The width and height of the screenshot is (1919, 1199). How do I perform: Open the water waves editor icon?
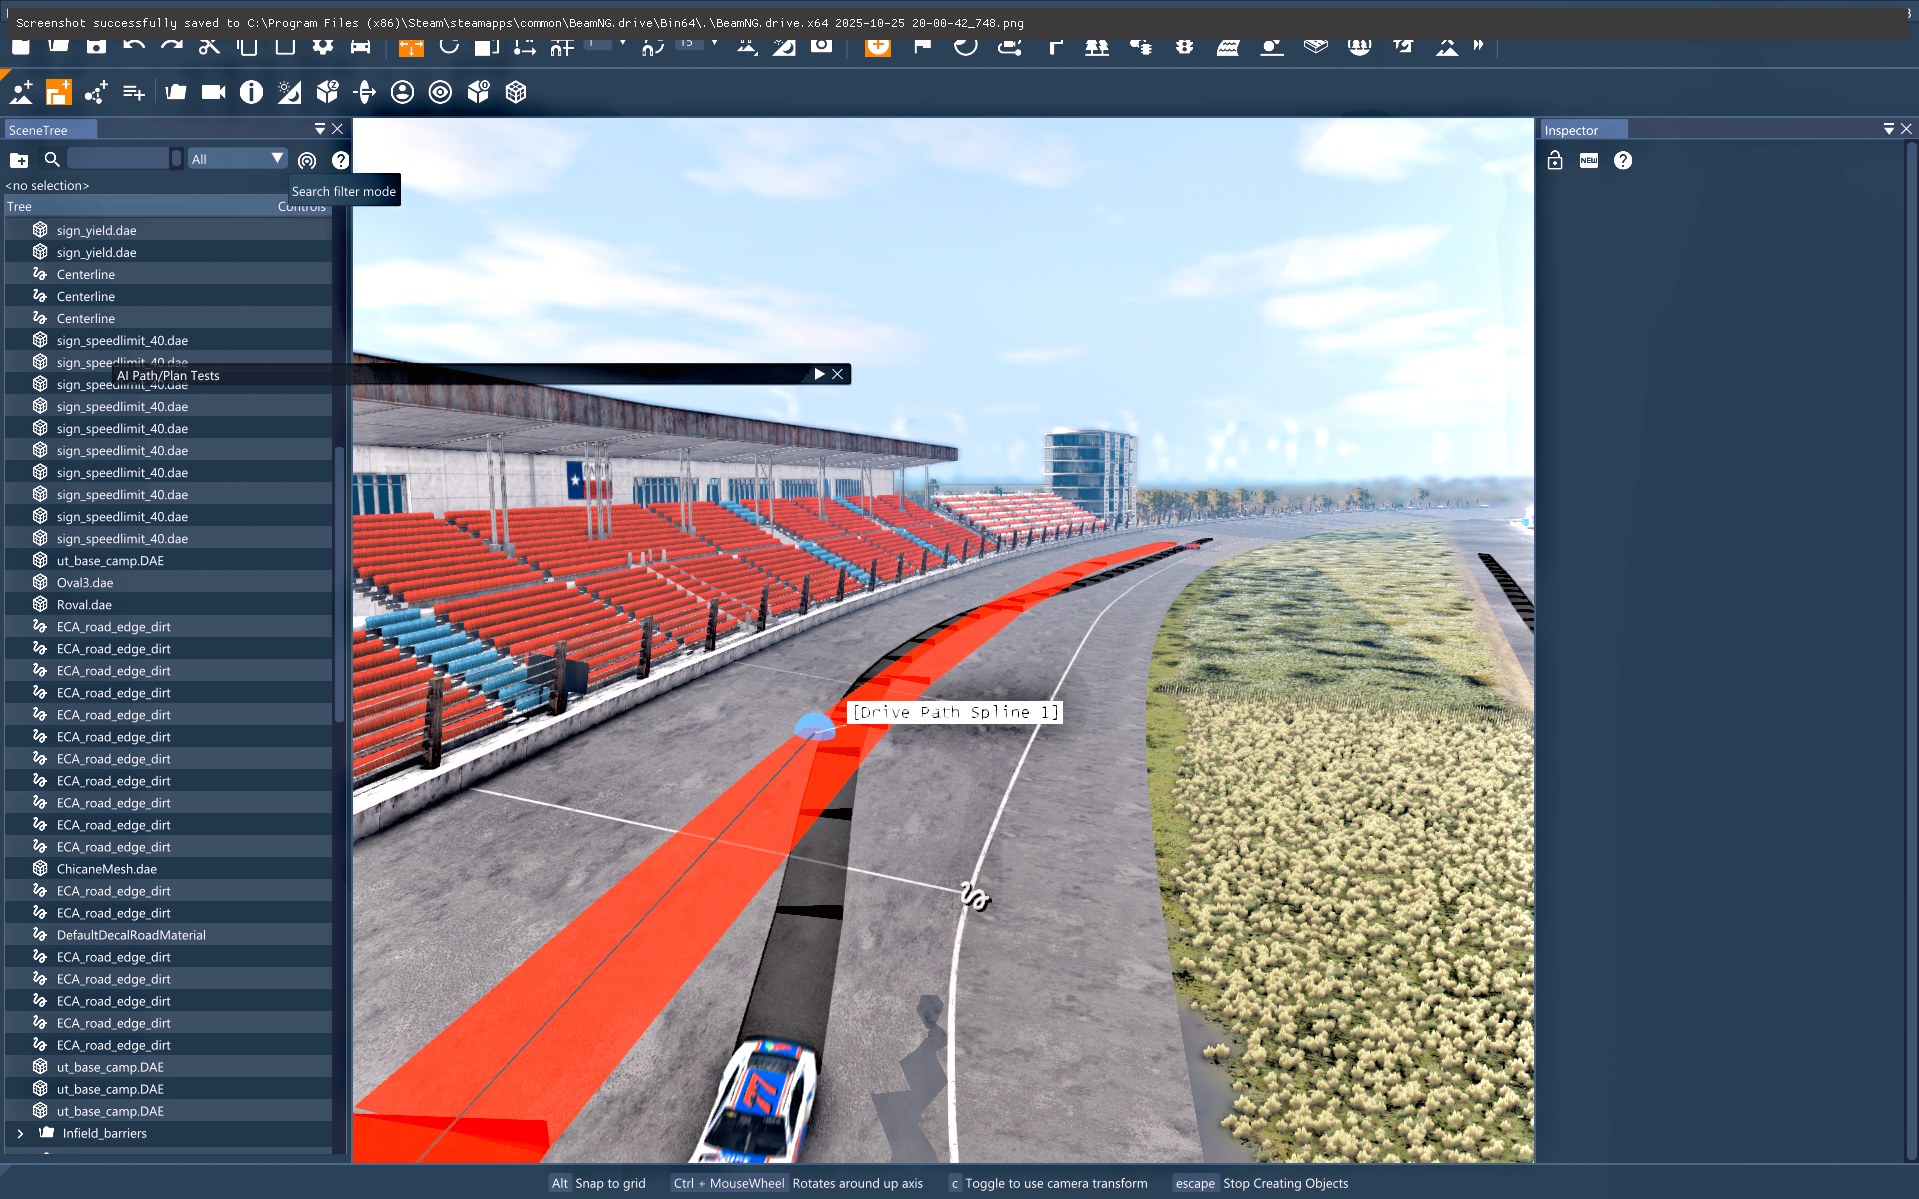click(x=1228, y=46)
